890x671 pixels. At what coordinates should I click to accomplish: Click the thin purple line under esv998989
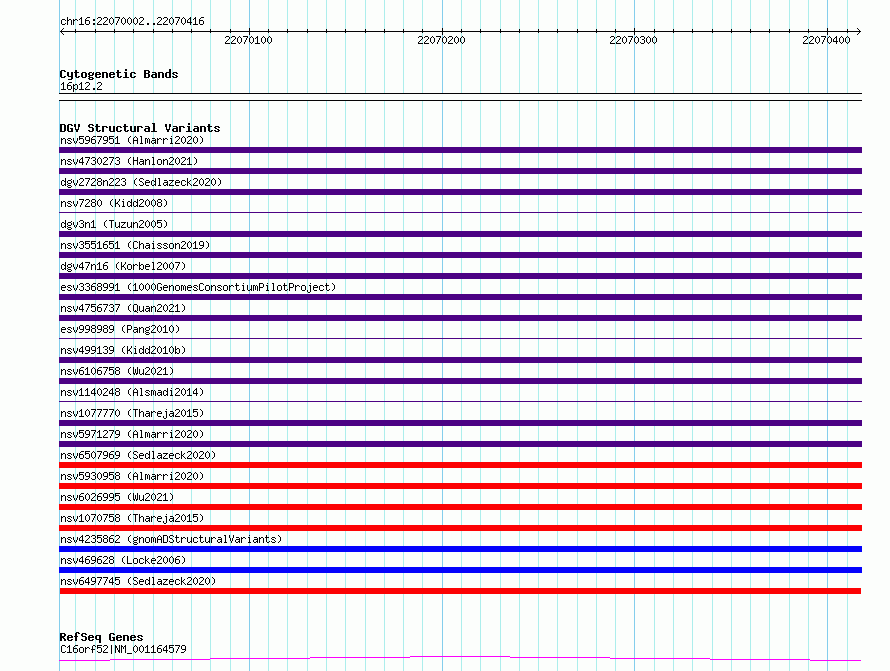(x=460, y=338)
